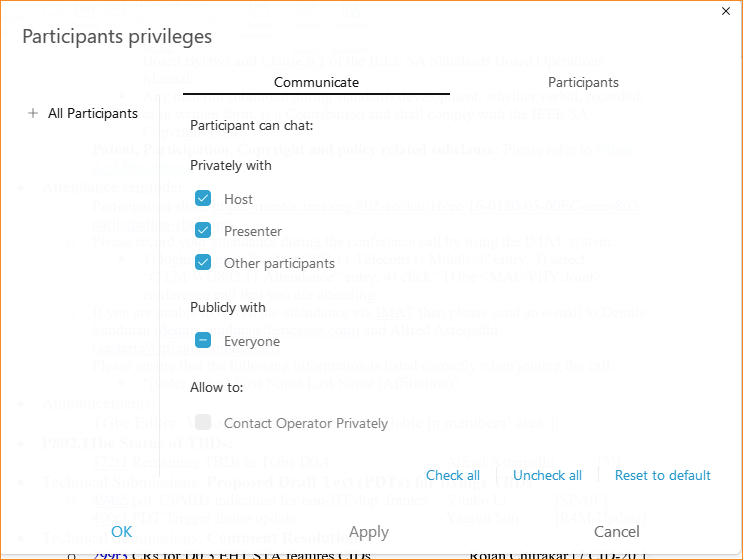Screen dimensions: 743x560
Task: Click the Host label text
Action: click(x=238, y=199)
